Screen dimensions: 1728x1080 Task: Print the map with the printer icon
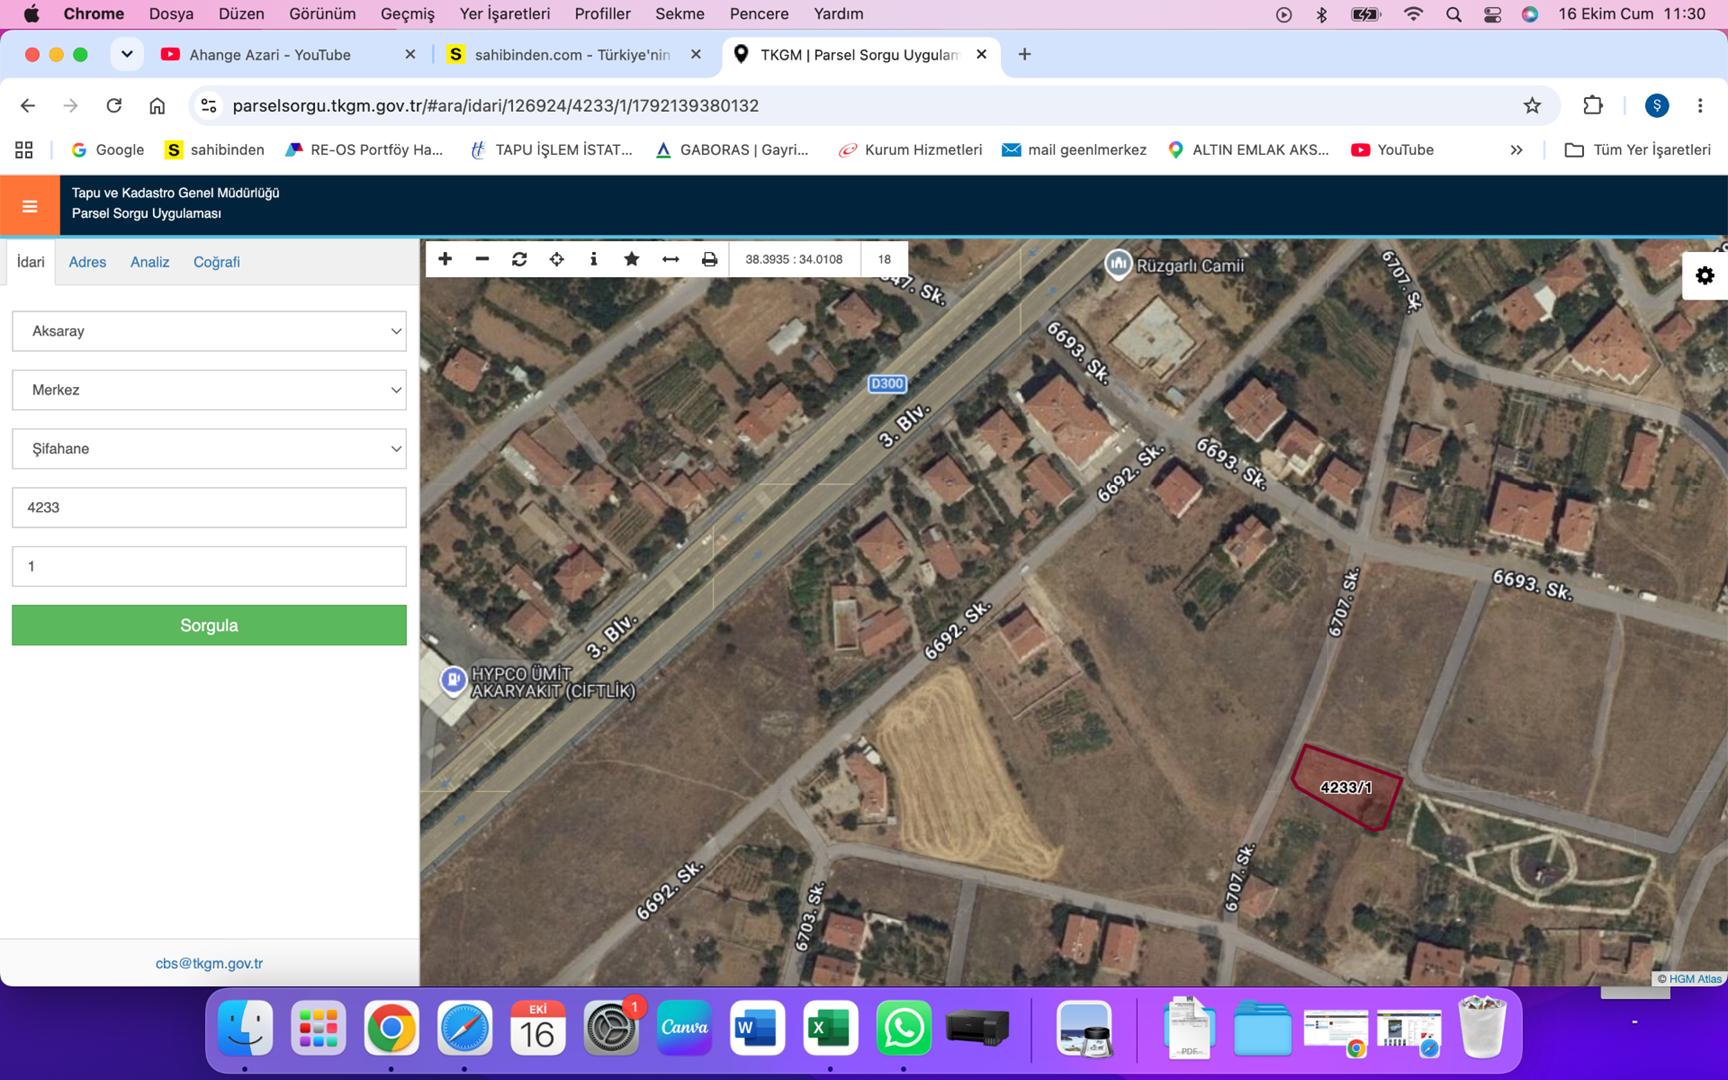pos(709,259)
